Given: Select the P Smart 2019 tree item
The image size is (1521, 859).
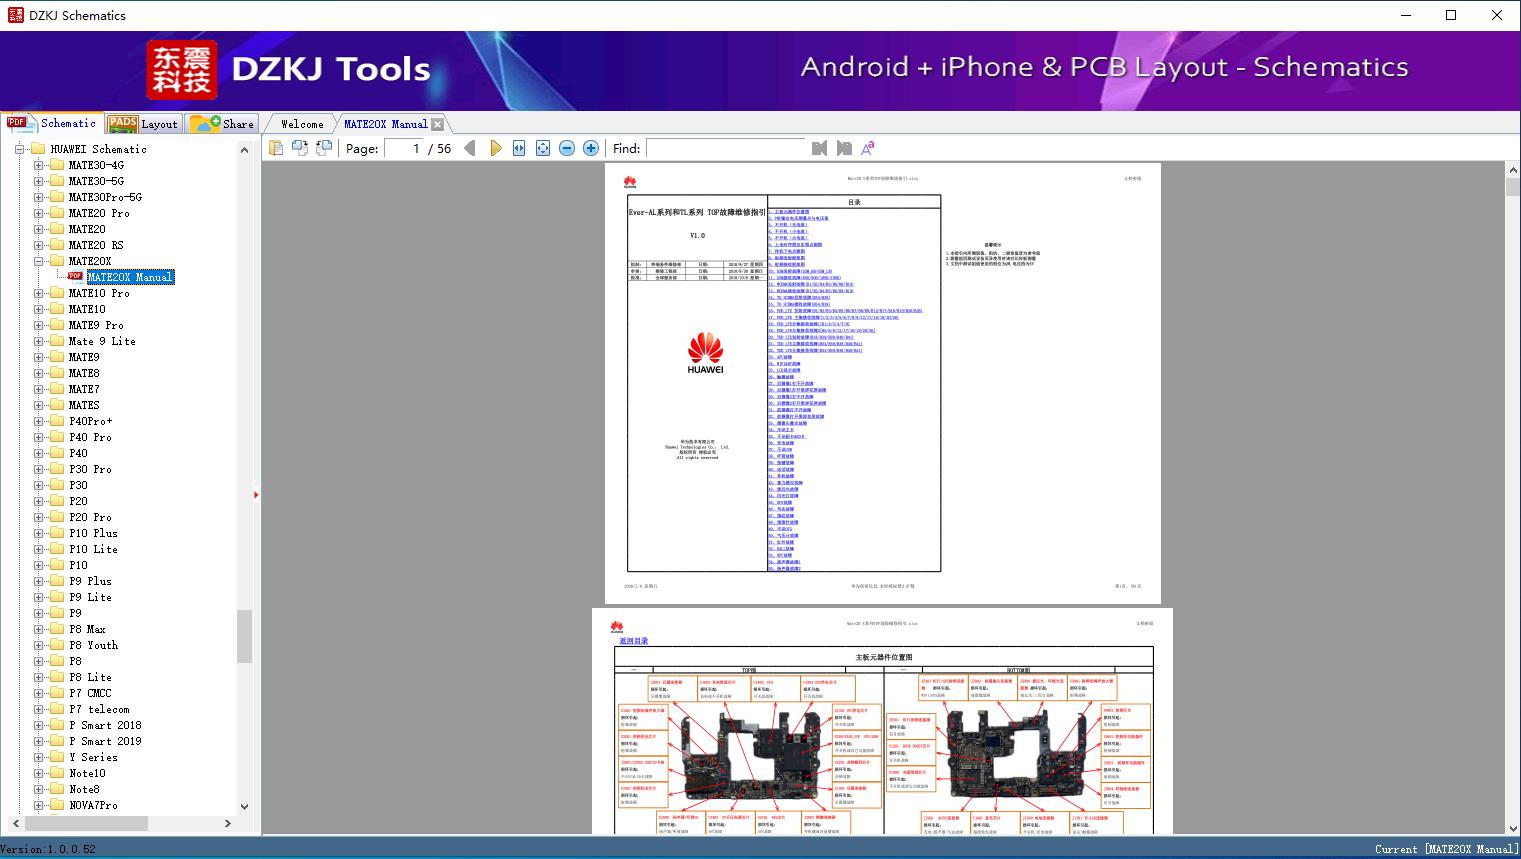Looking at the screenshot, I should pyautogui.click(x=105, y=741).
